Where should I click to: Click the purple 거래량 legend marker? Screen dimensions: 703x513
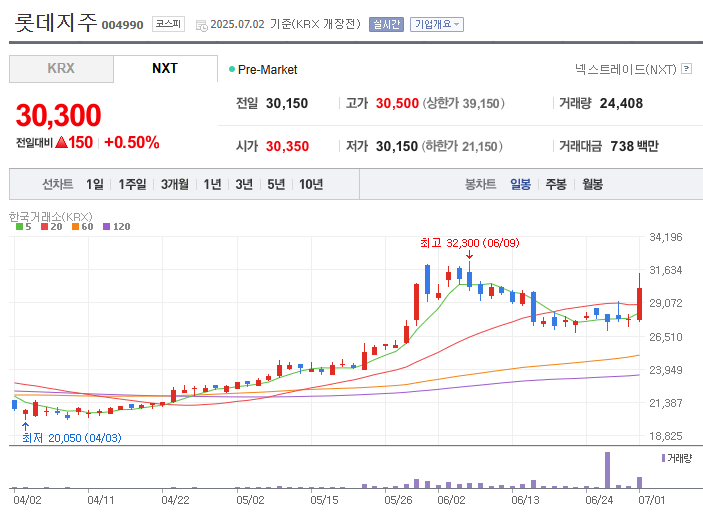[664, 458]
